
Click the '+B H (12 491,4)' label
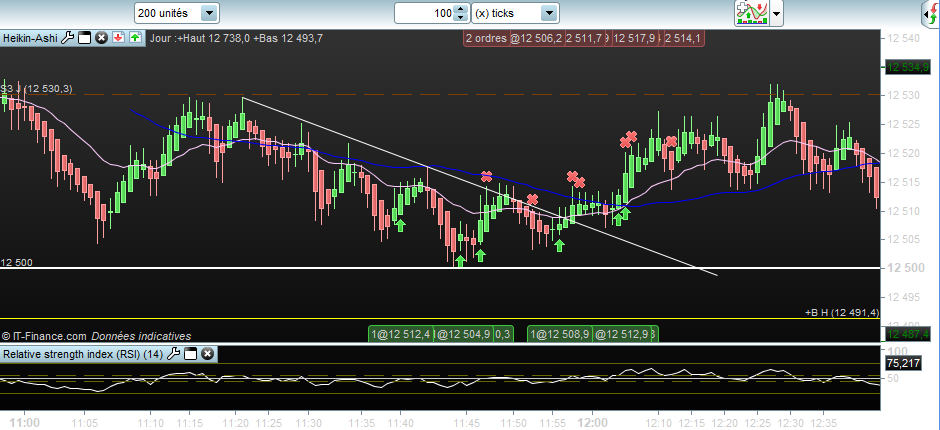point(842,312)
